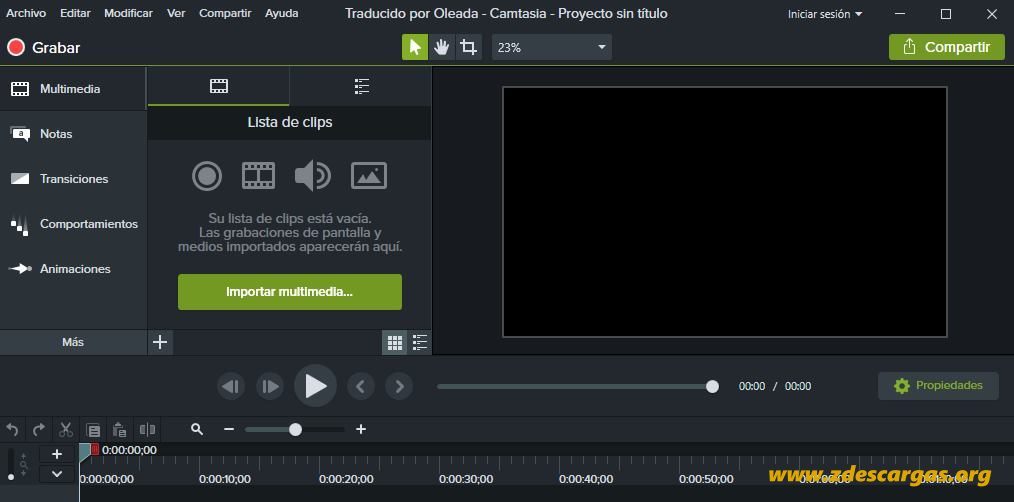Open the Notas panel
This screenshot has height=502, width=1014.
pyautogui.click(x=73, y=134)
